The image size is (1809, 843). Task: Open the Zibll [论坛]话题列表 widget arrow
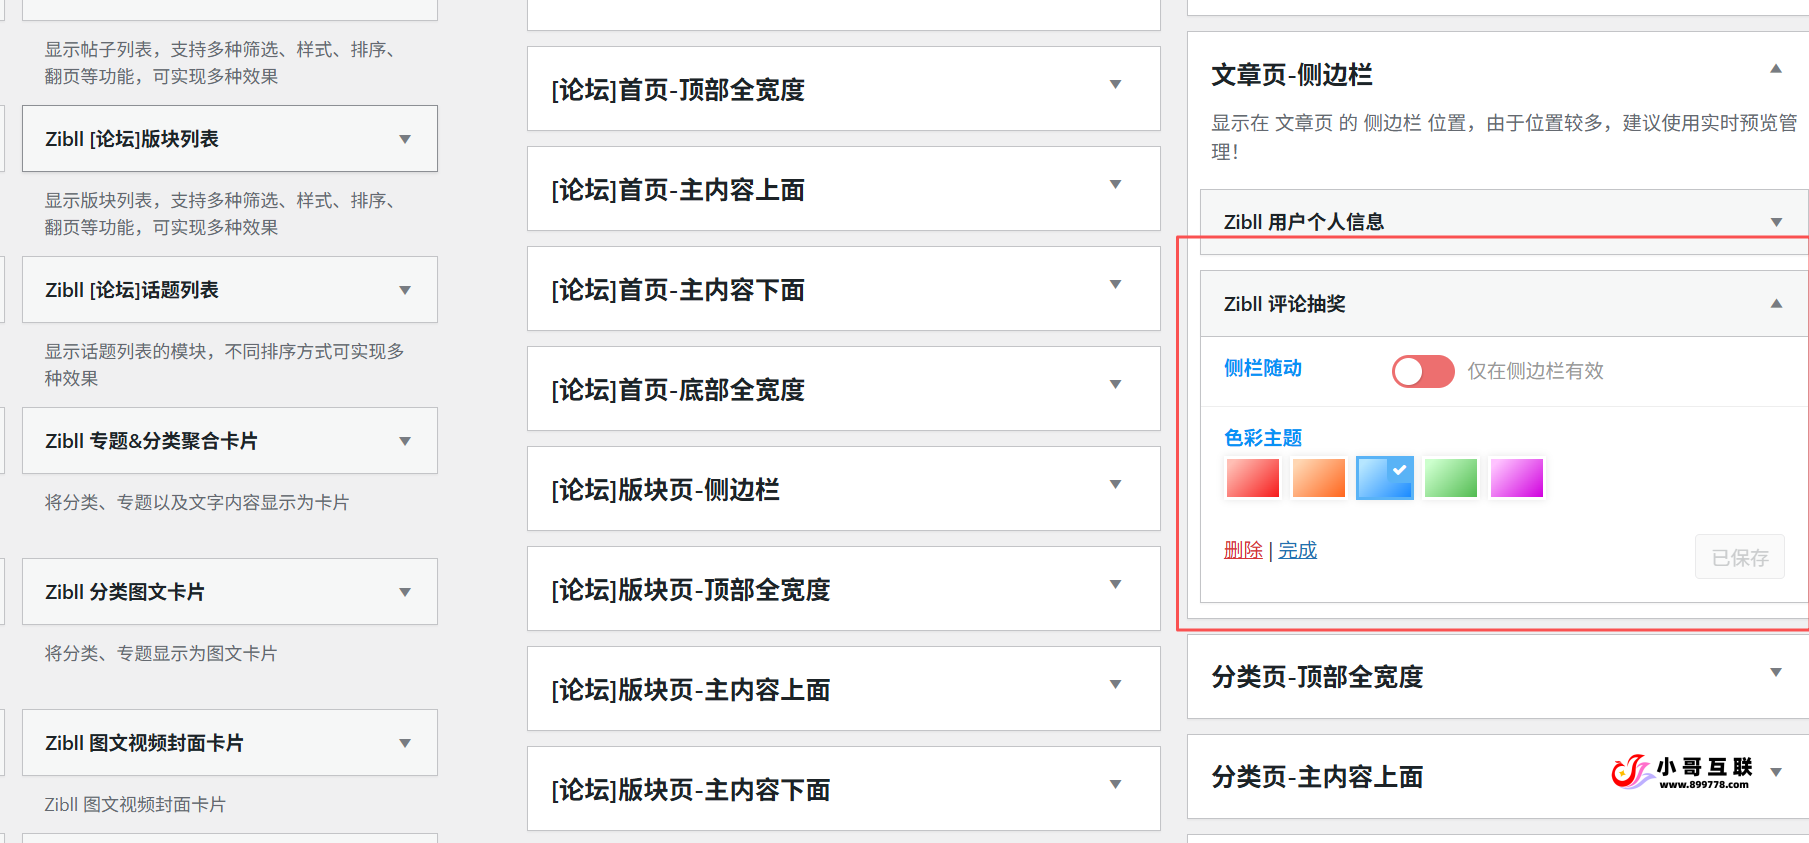click(x=405, y=290)
